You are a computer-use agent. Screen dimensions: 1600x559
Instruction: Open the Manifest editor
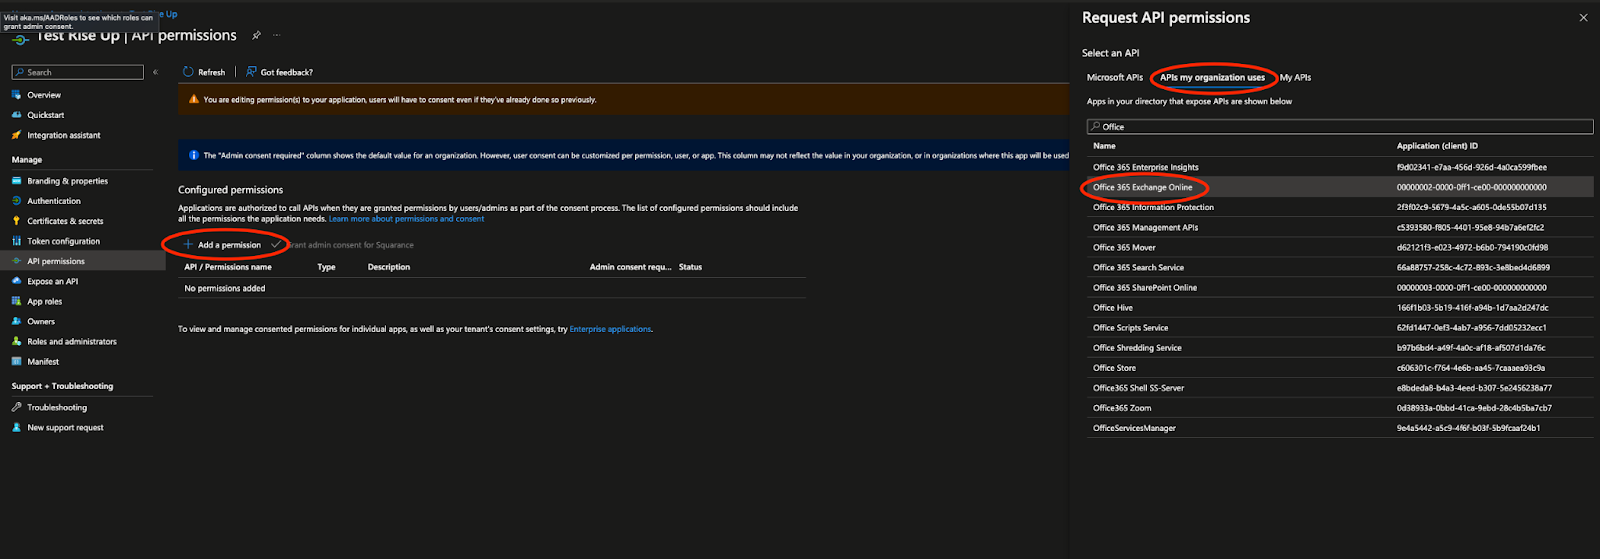[x=43, y=361]
